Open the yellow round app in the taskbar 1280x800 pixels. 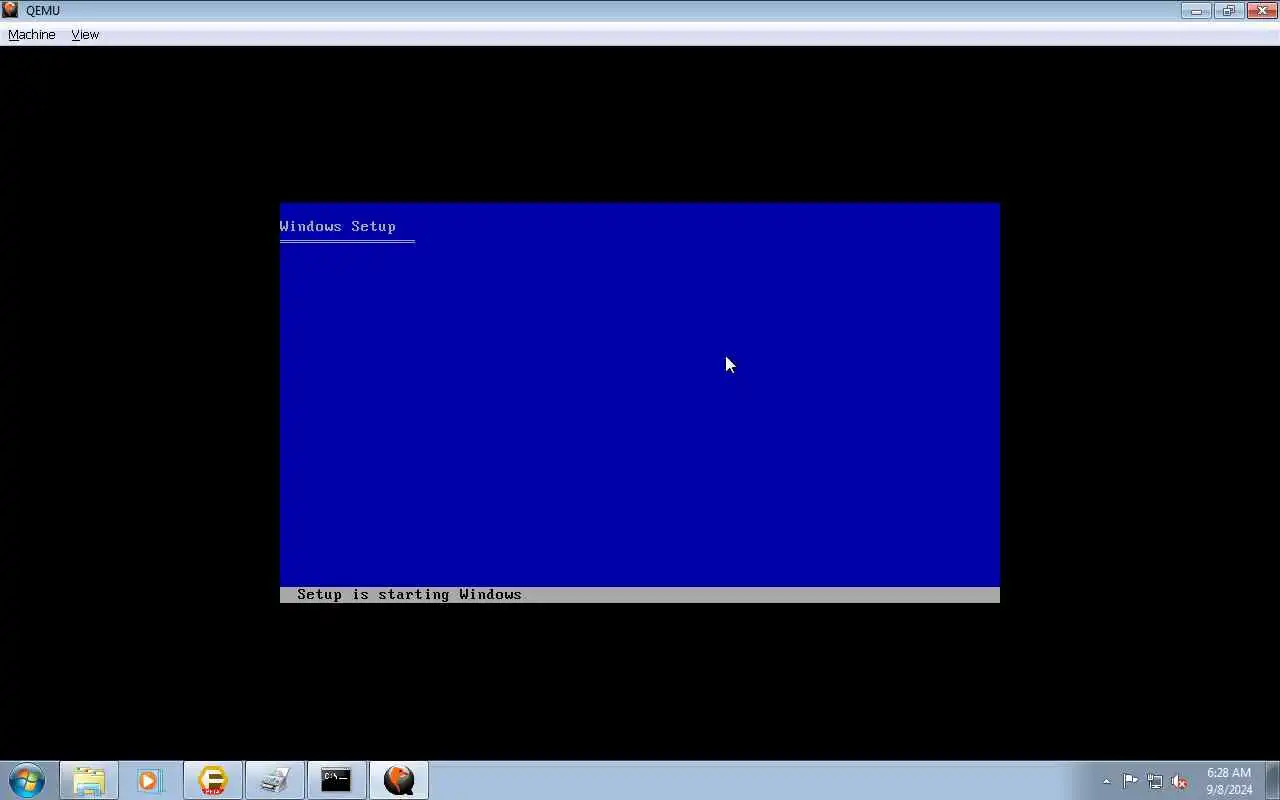click(x=212, y=780)
